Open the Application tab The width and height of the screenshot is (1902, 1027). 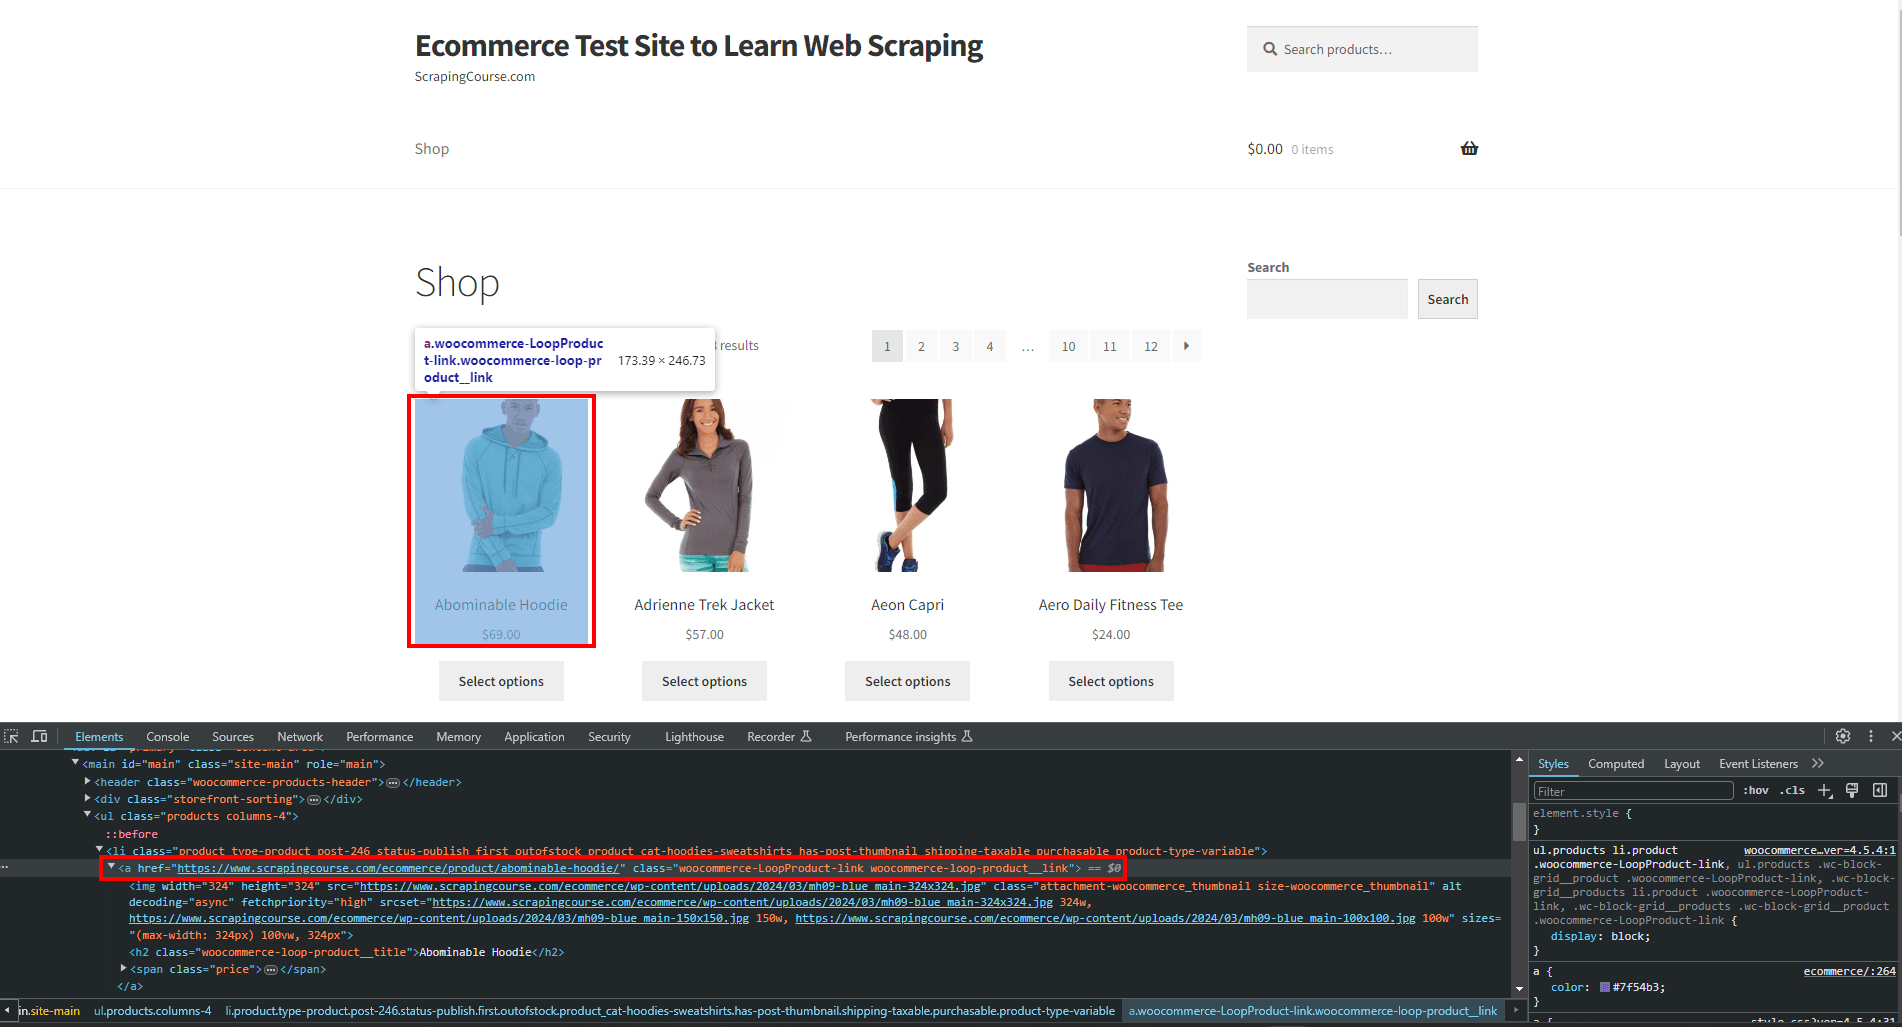point(534,736)
